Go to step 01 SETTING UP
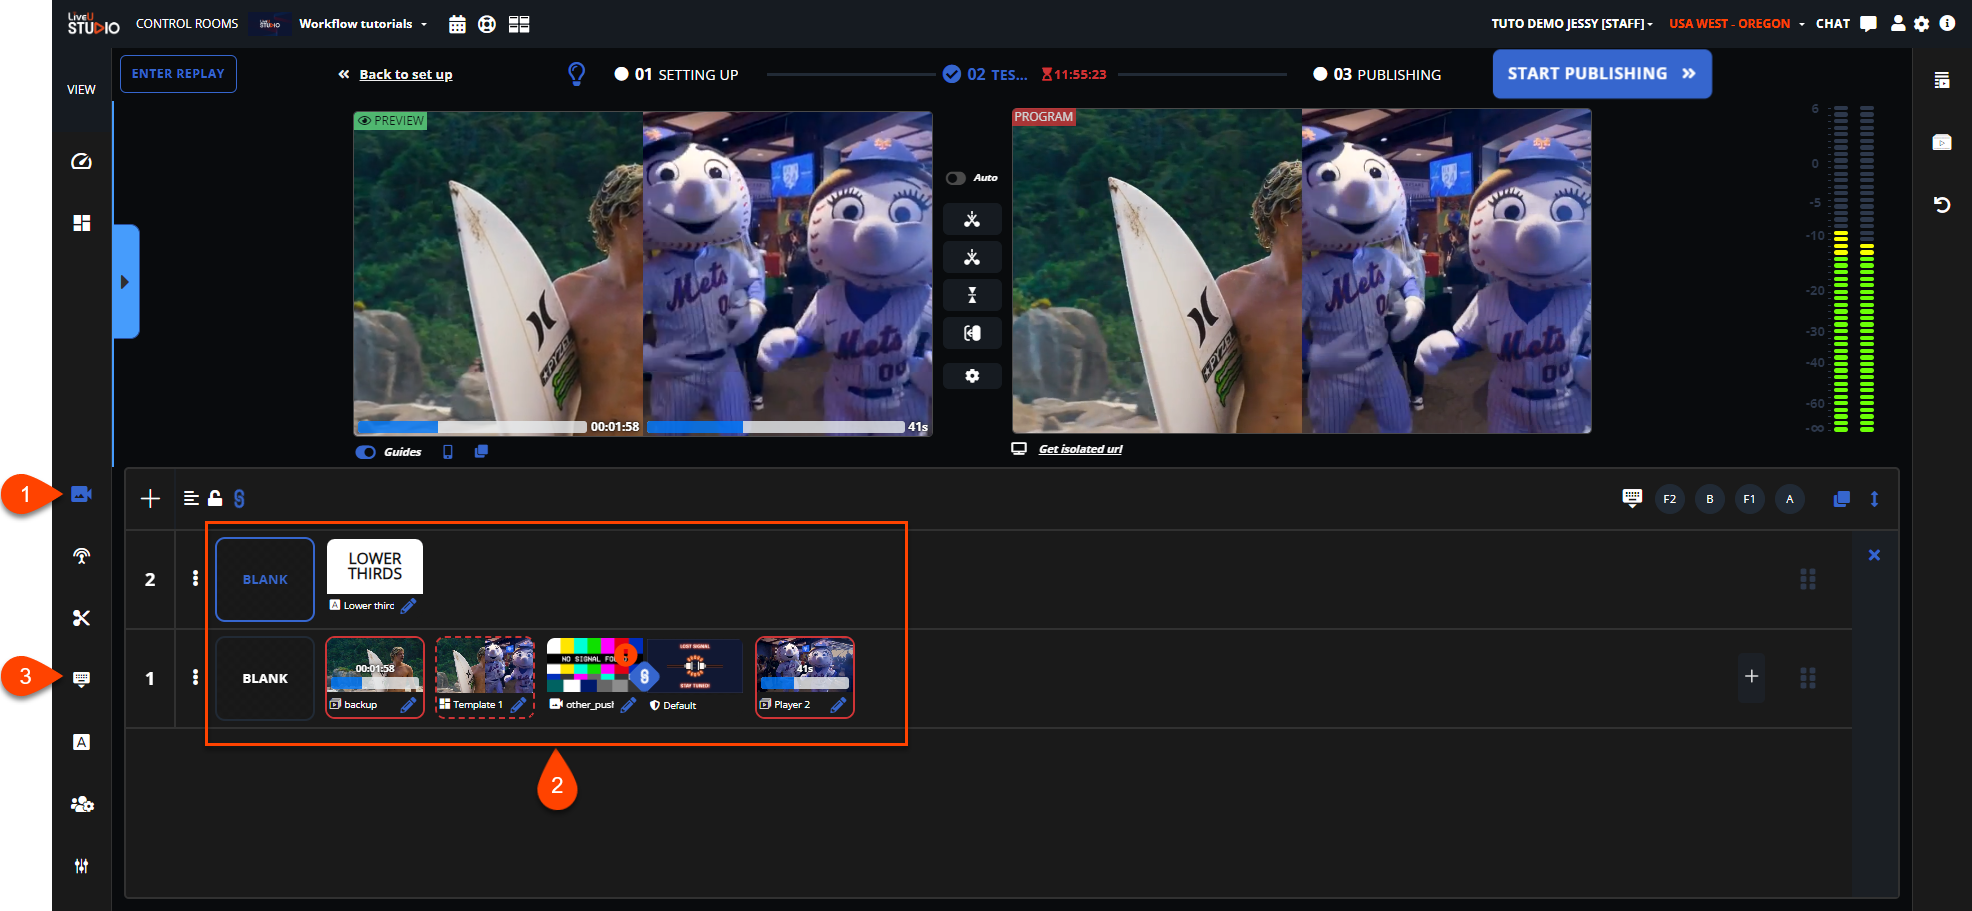Viewport: 1972px width, 911px height. tap(676, 74)
